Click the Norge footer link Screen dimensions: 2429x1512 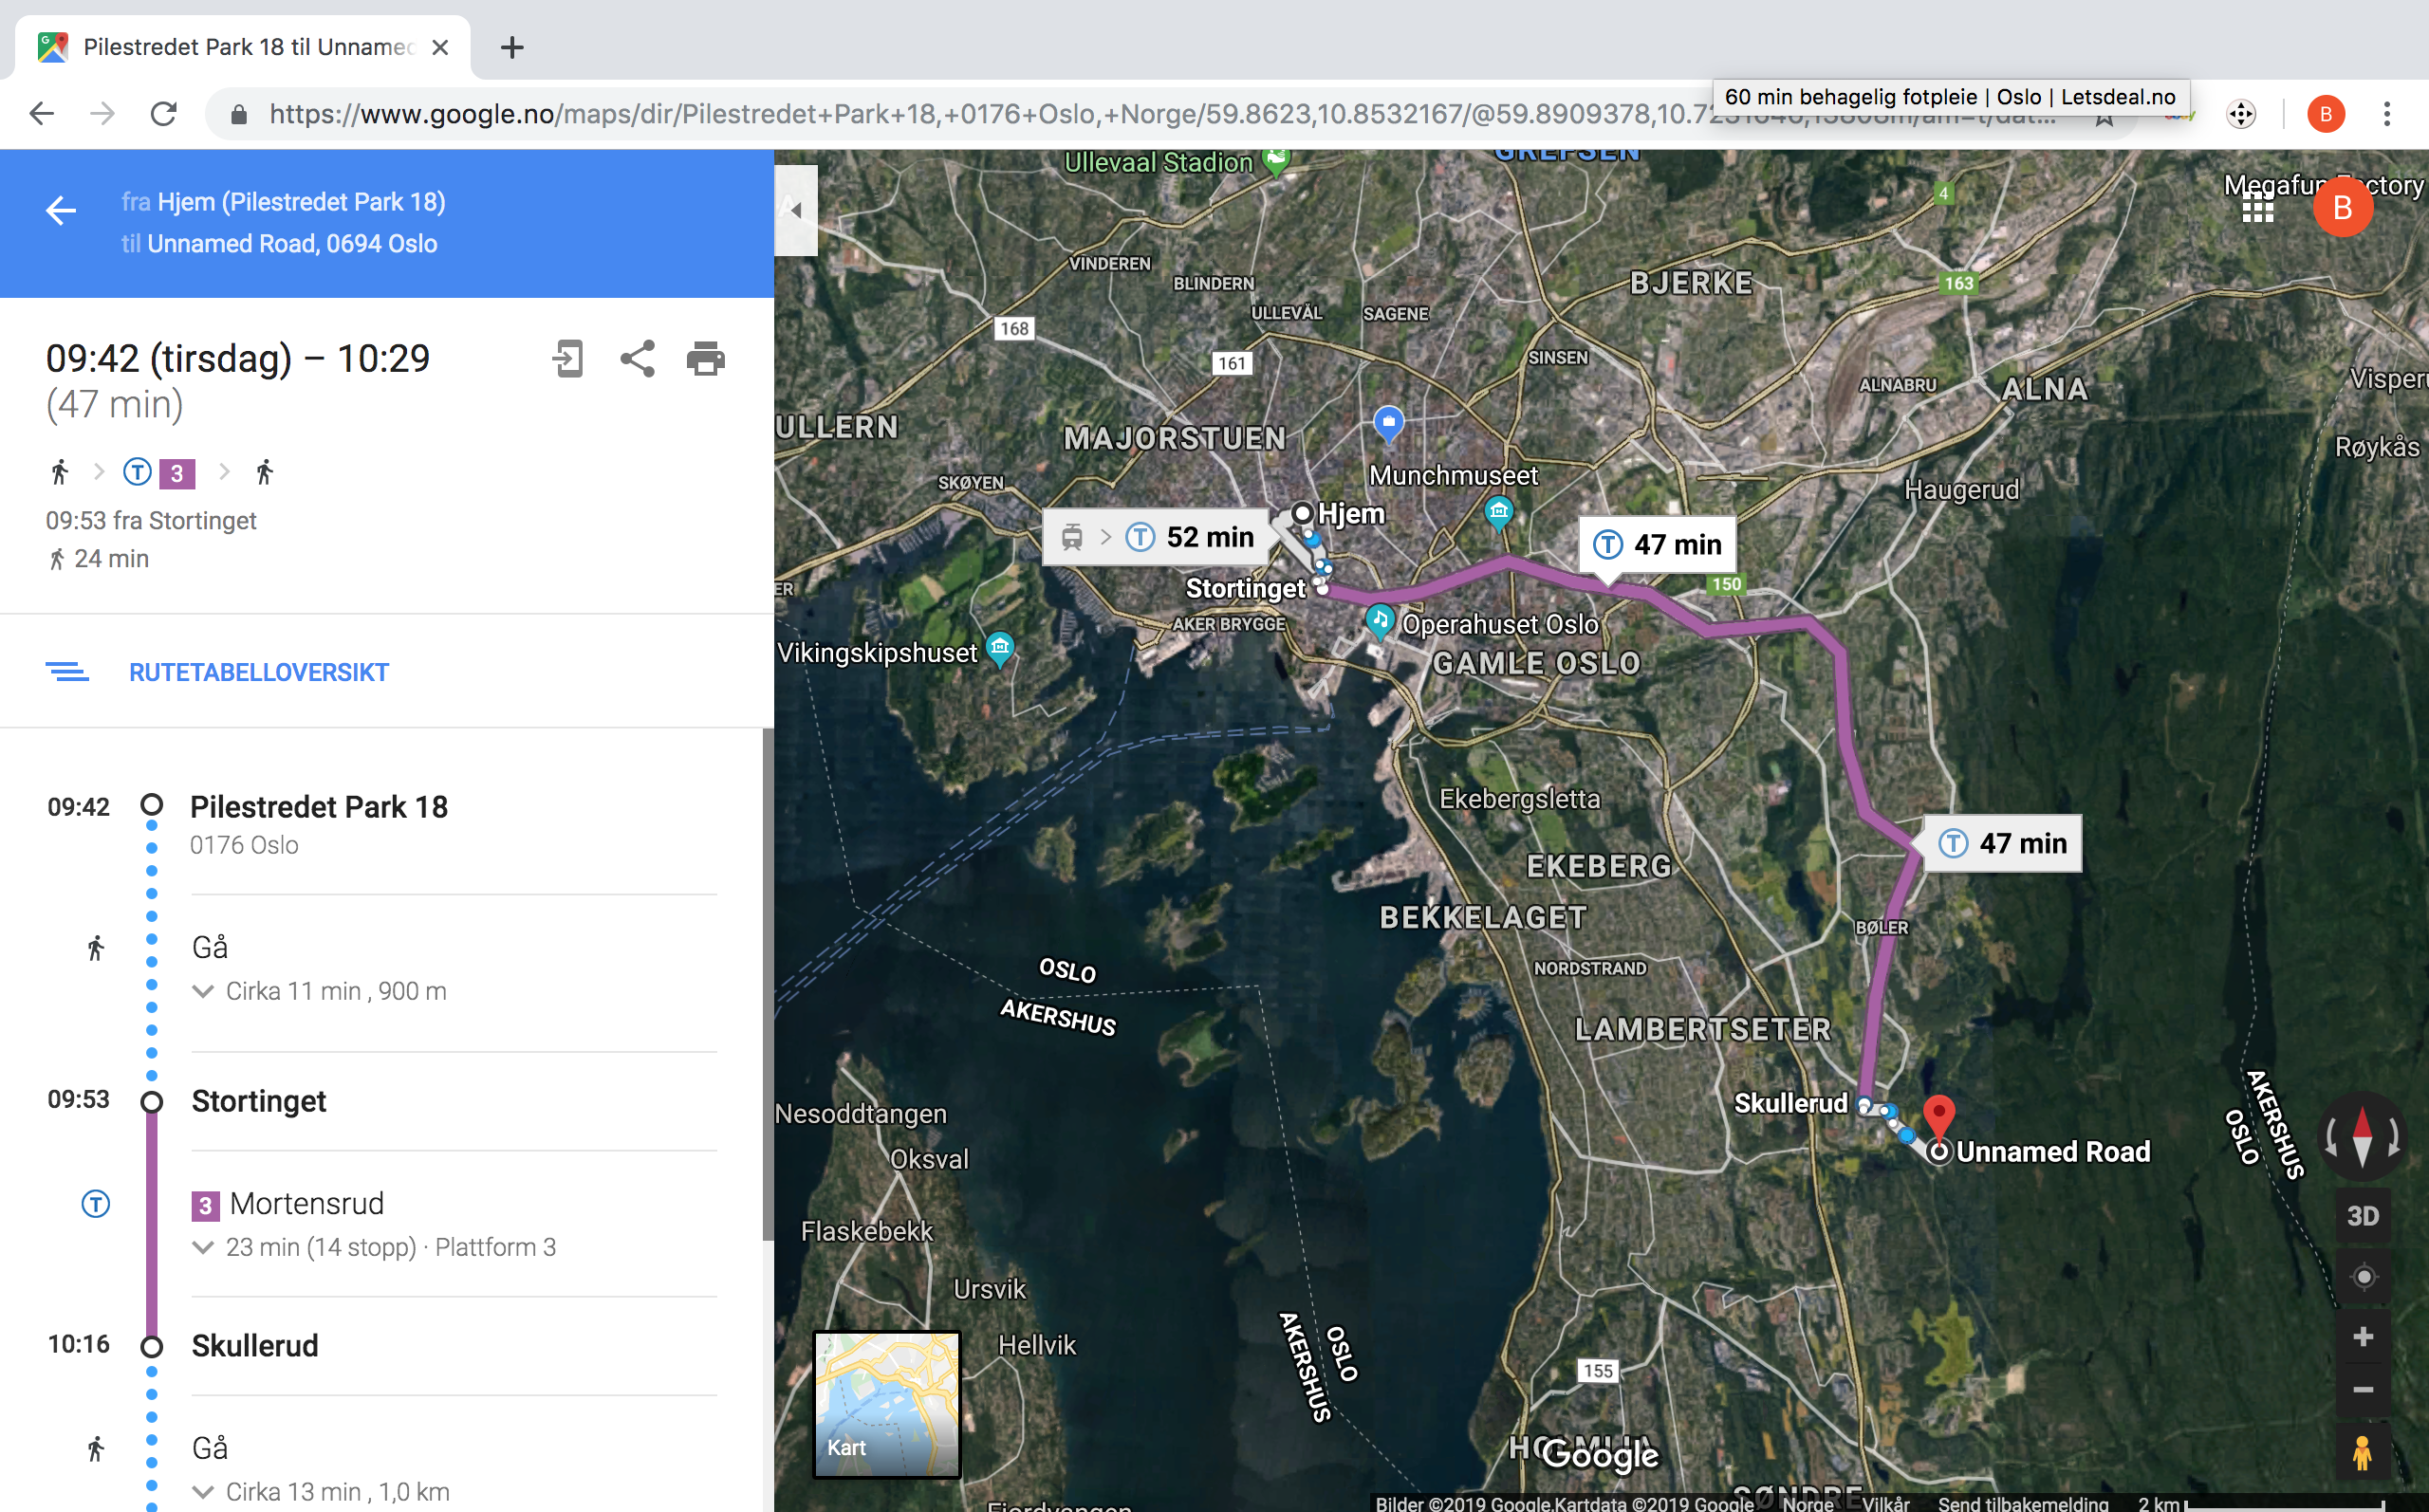1808,1503
